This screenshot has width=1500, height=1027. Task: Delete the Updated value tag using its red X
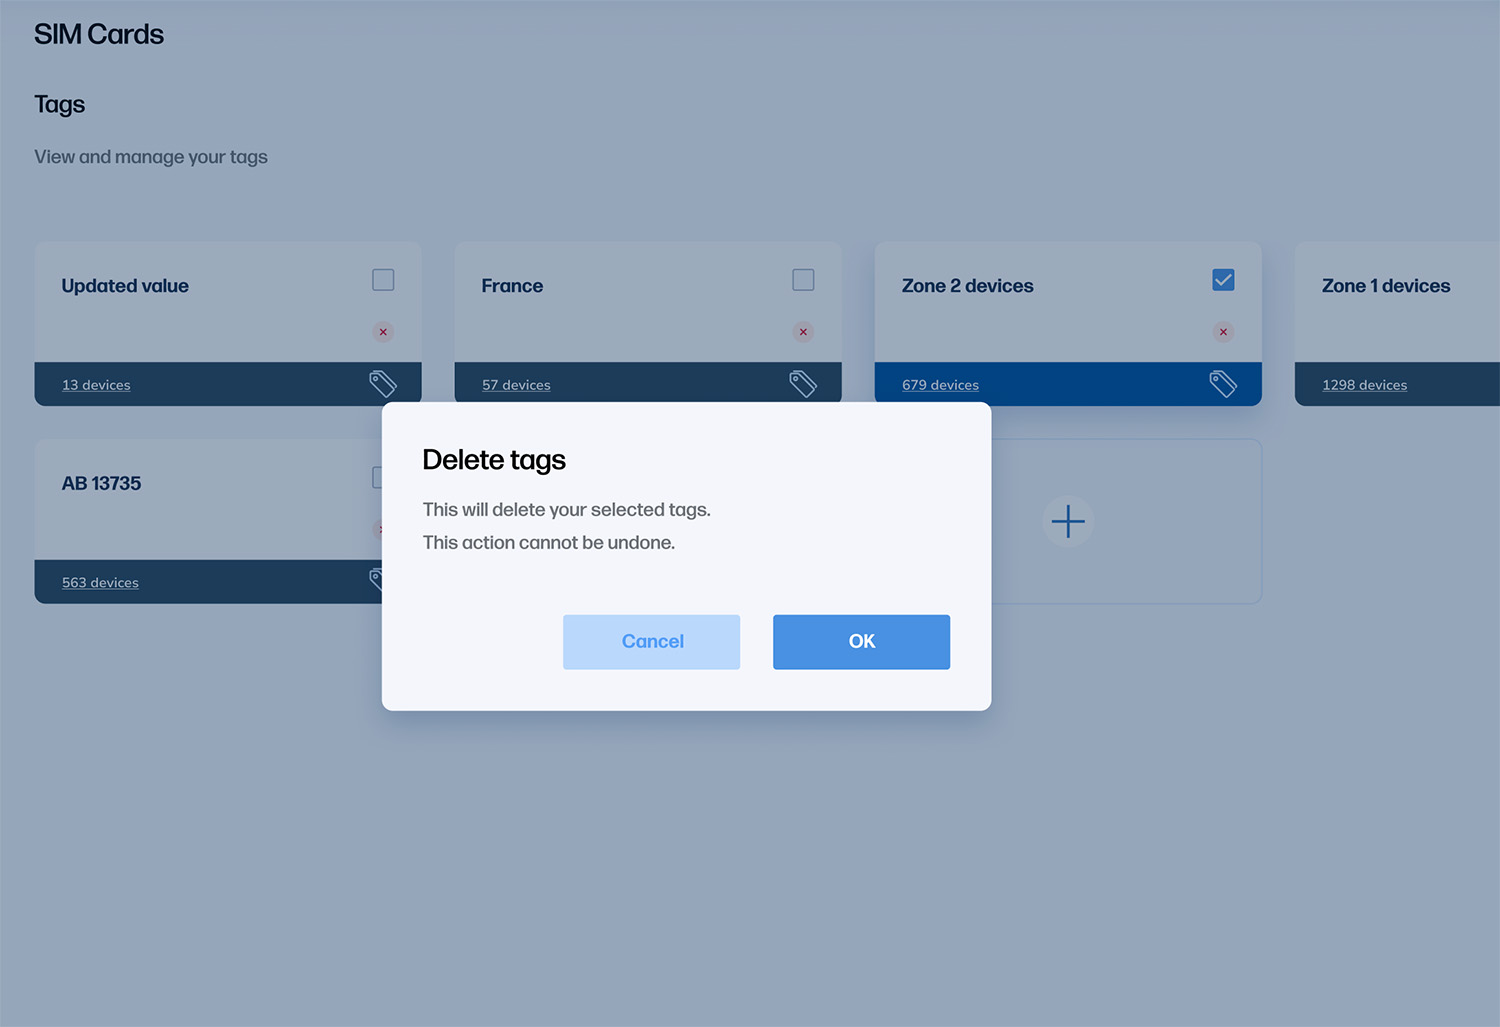383,332
